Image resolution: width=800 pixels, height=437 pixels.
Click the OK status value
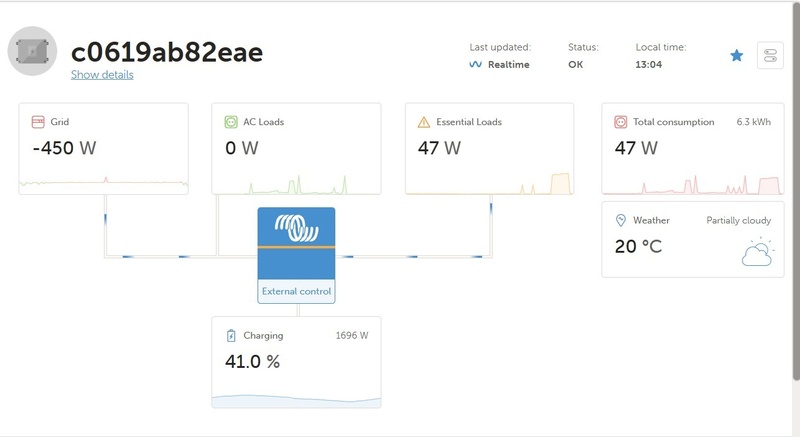point(576,64)
